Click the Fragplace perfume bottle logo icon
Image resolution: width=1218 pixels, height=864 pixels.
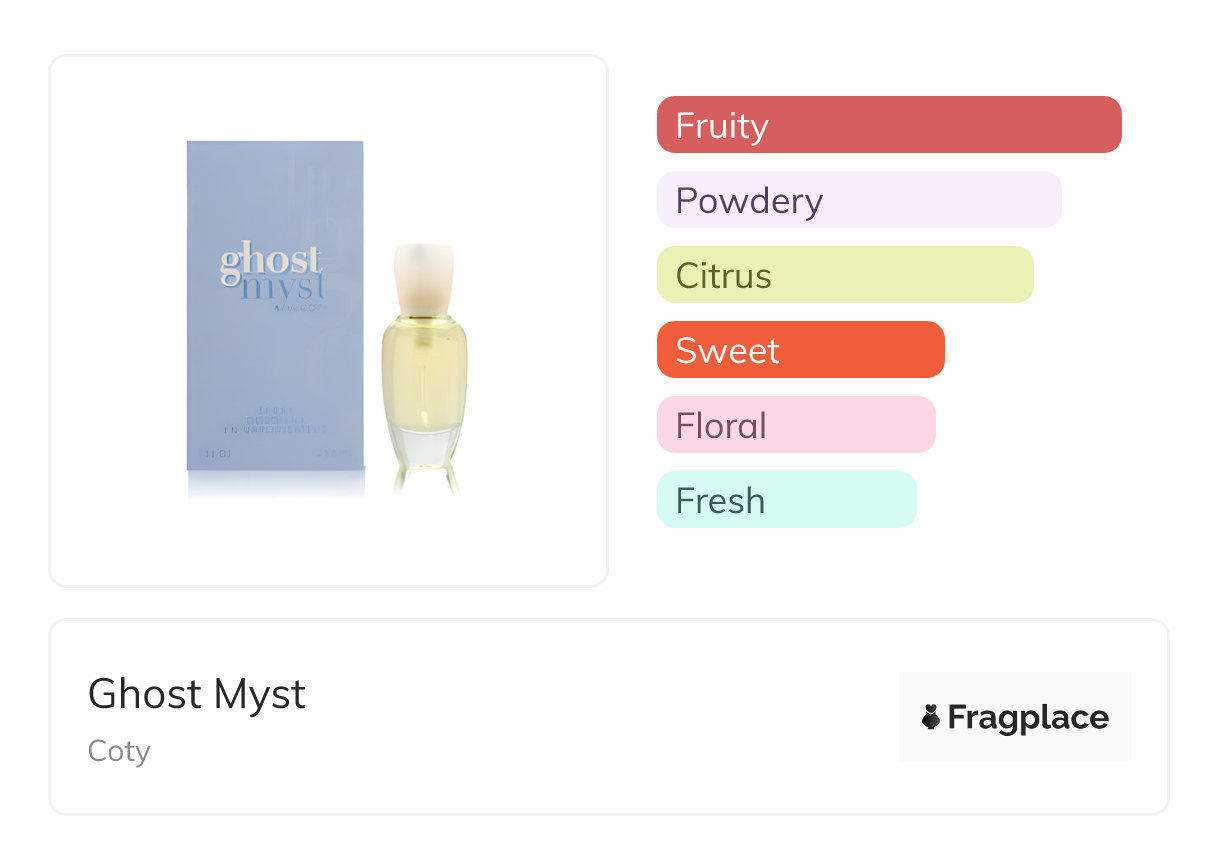[x=931, y=717]
